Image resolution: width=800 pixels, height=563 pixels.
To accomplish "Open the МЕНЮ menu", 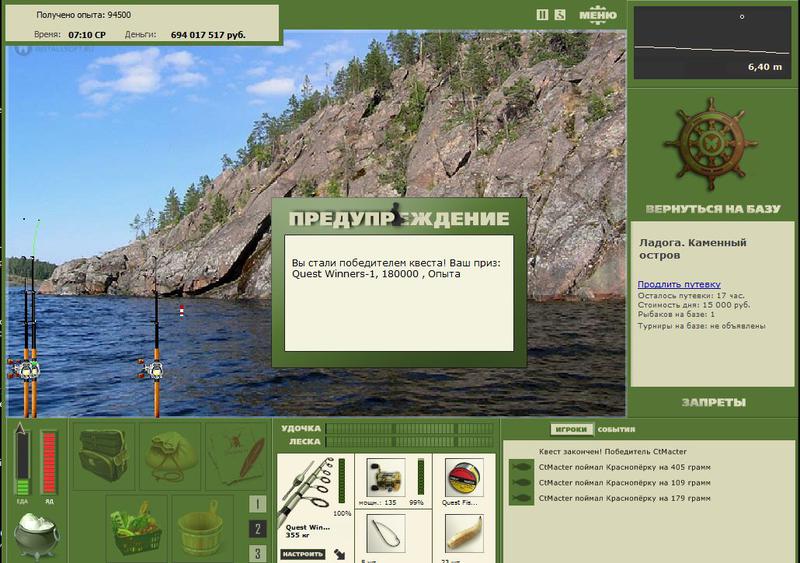I will (598, 15).
